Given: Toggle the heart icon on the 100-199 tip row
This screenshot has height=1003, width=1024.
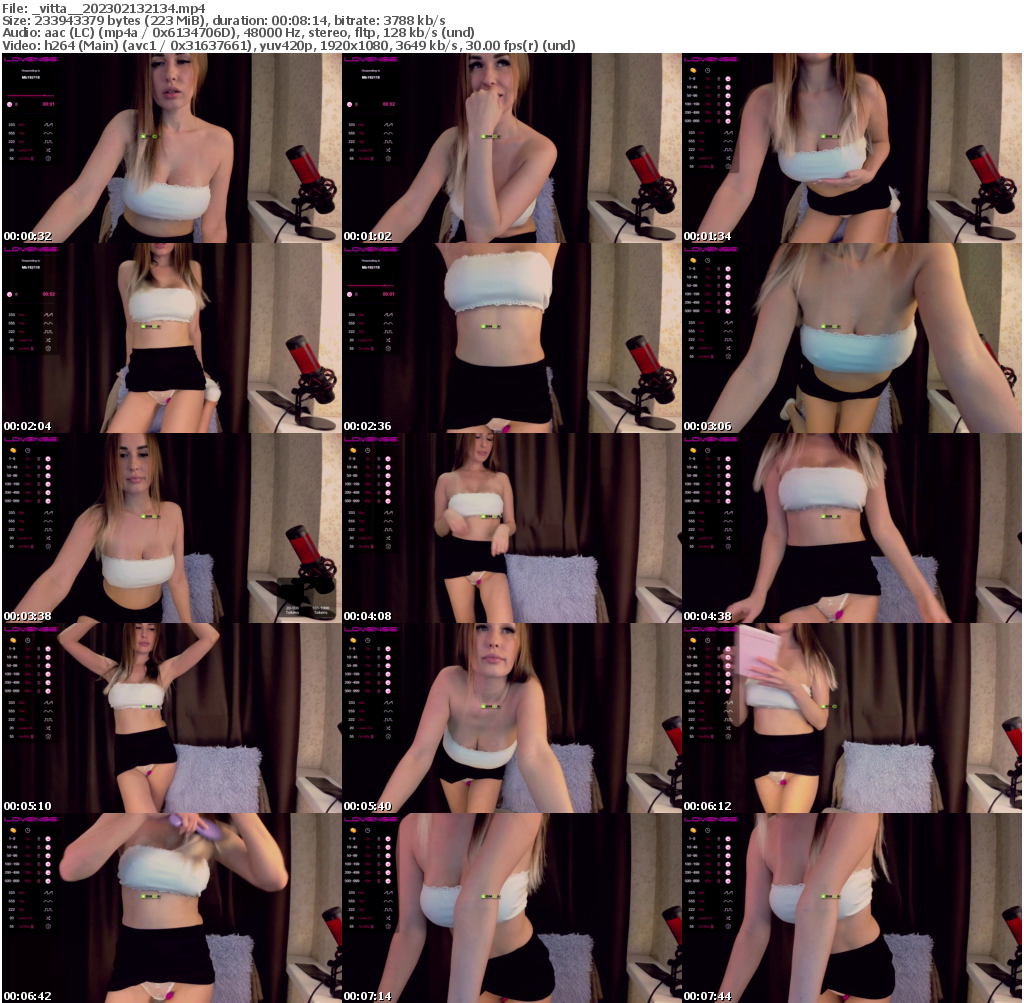Looking at the screenshot, I should (x=728, y=674).
